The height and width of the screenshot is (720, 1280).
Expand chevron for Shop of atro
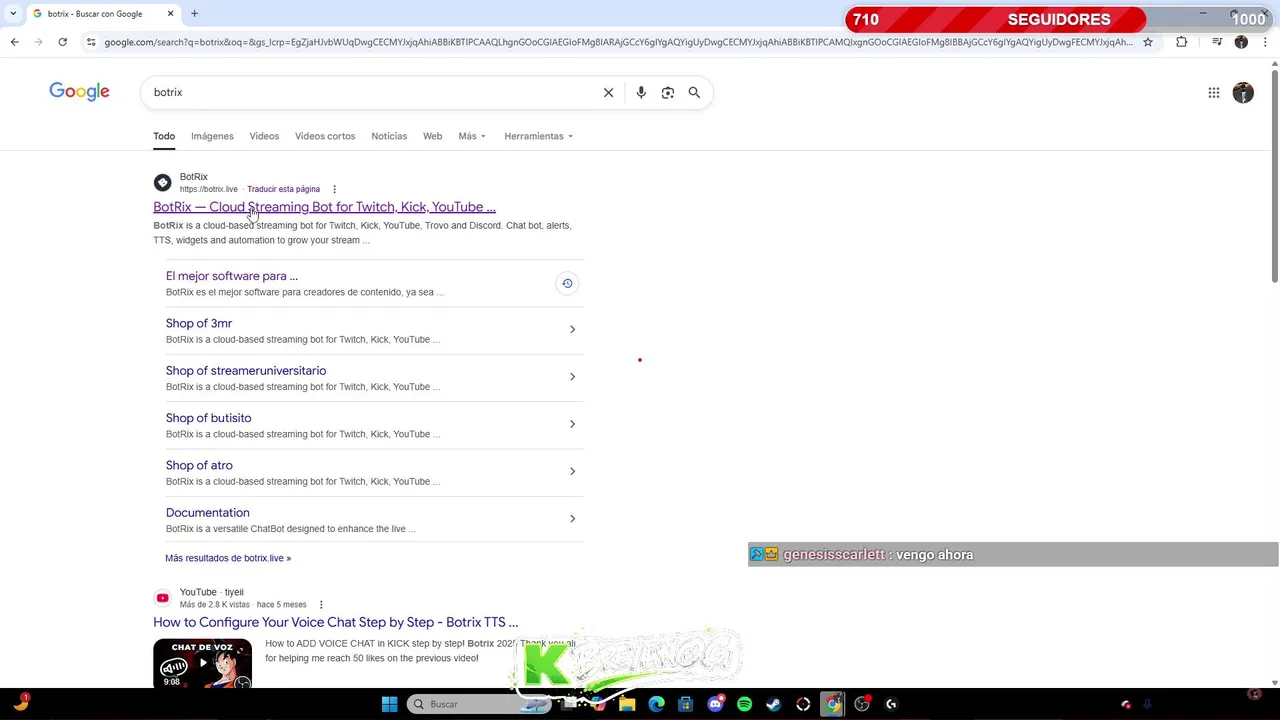572,471
